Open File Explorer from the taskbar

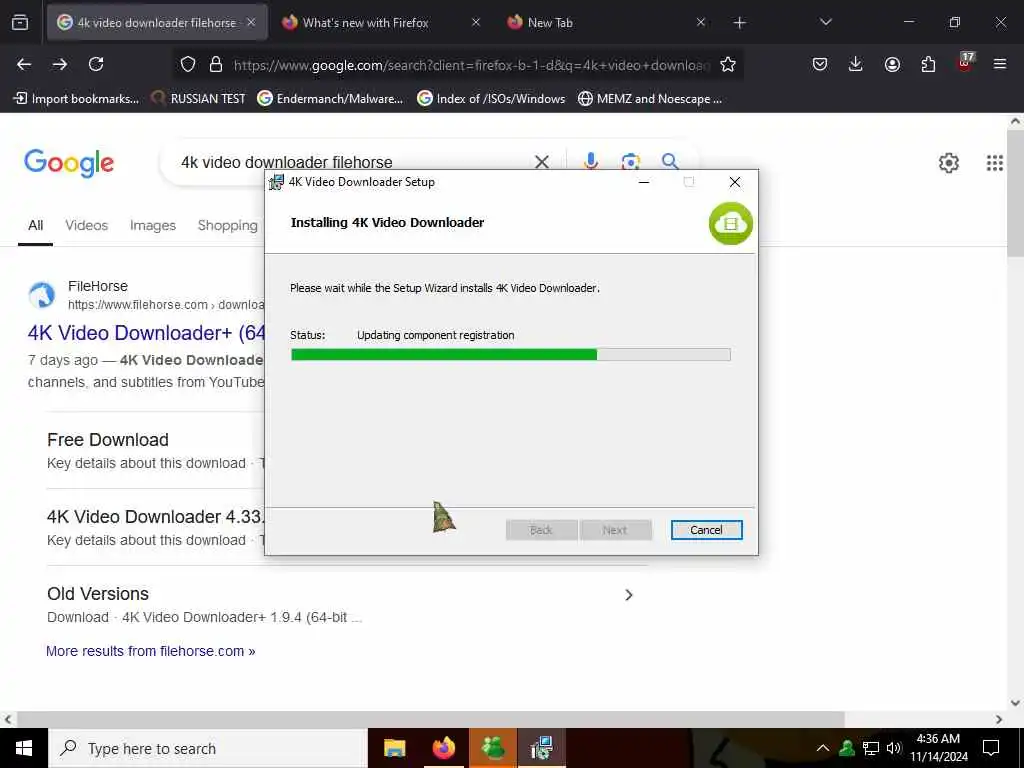(x=394, y=748)
